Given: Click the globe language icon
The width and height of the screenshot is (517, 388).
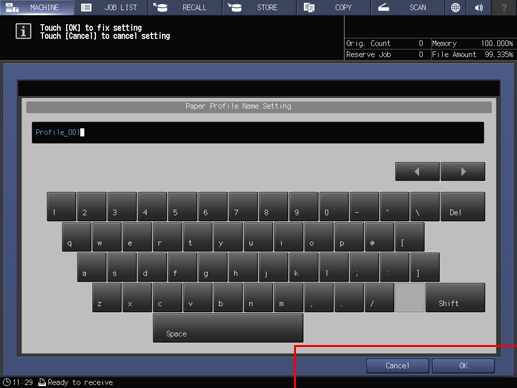Looking at the screenshot, I should (455, 7).
